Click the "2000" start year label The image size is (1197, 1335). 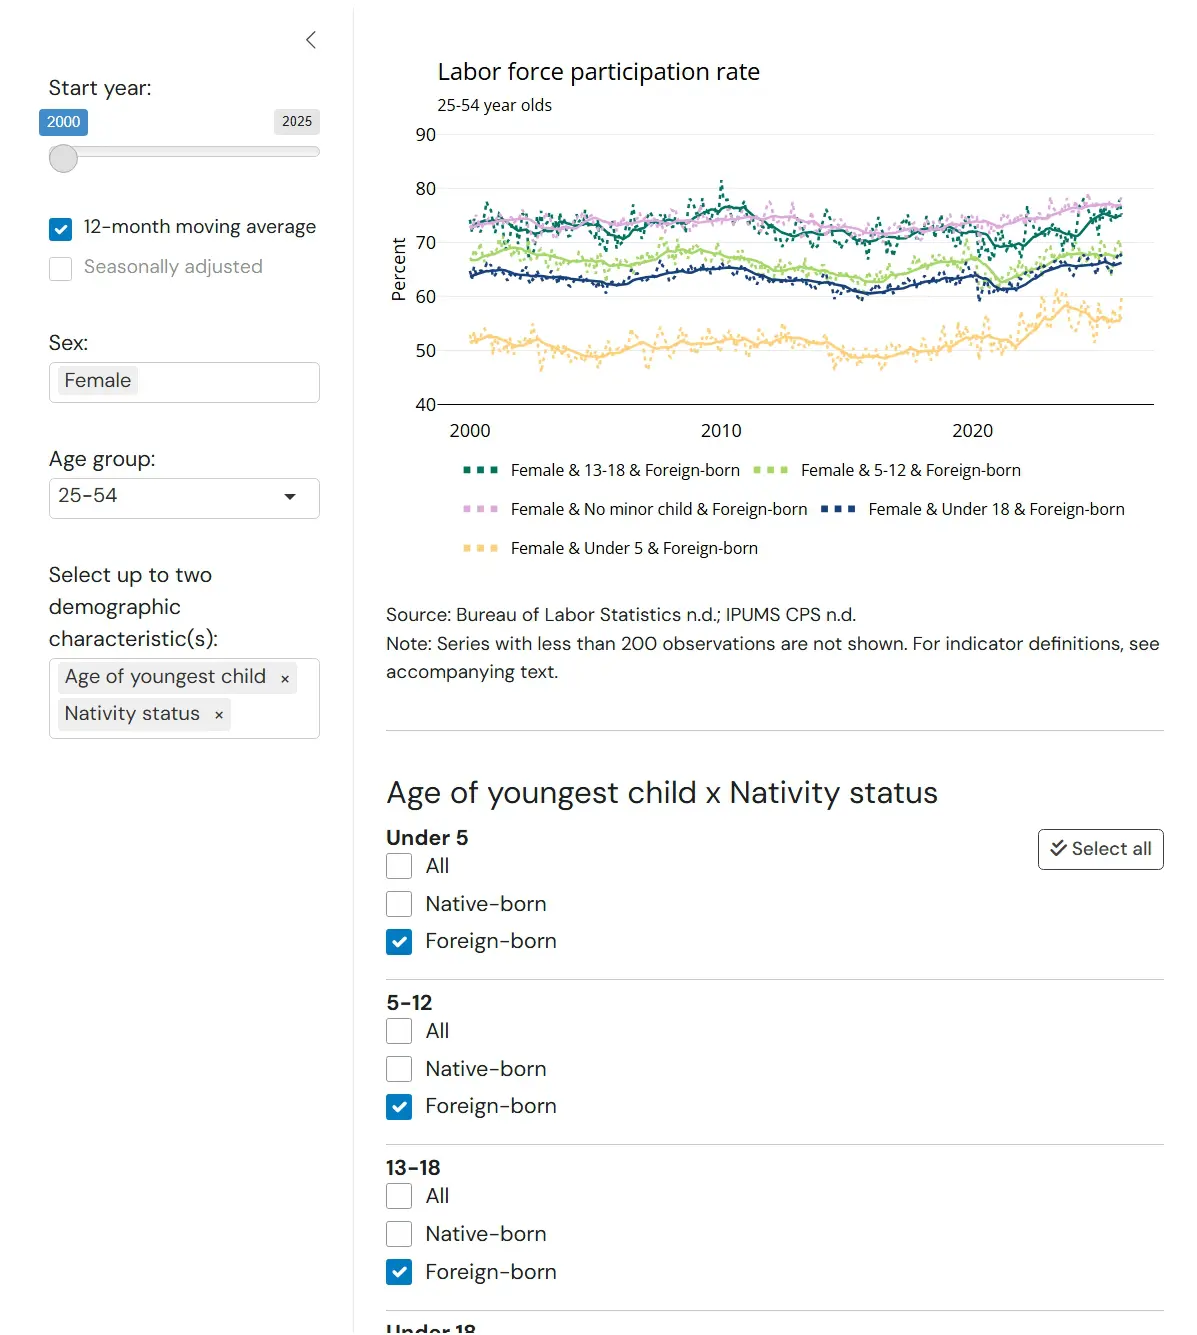click(63, 121)
